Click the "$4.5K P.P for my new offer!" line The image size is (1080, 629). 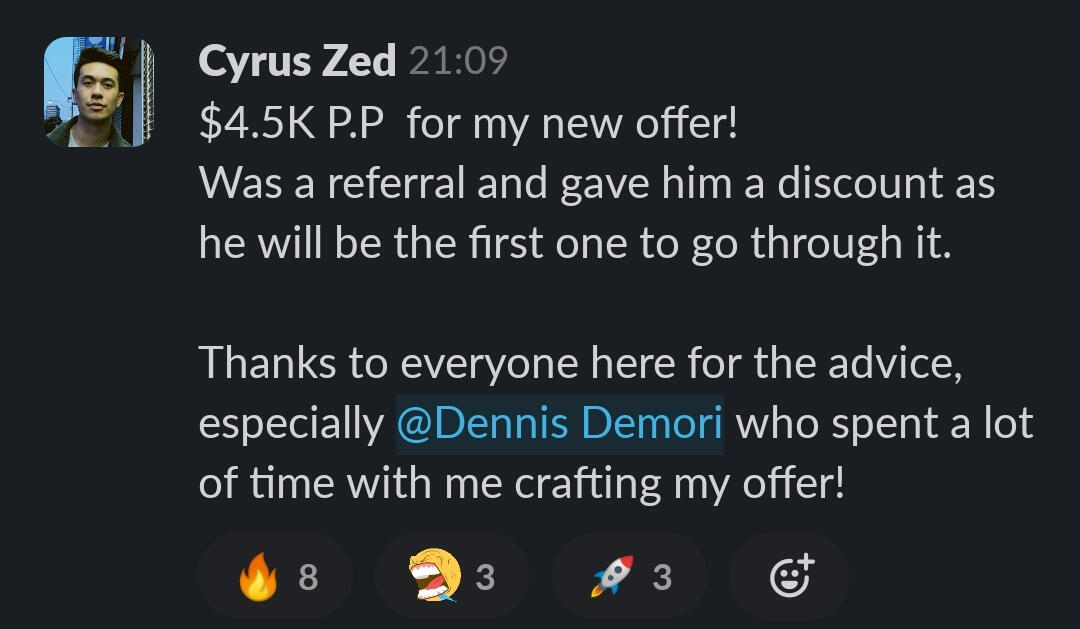[x=468, y=124]
